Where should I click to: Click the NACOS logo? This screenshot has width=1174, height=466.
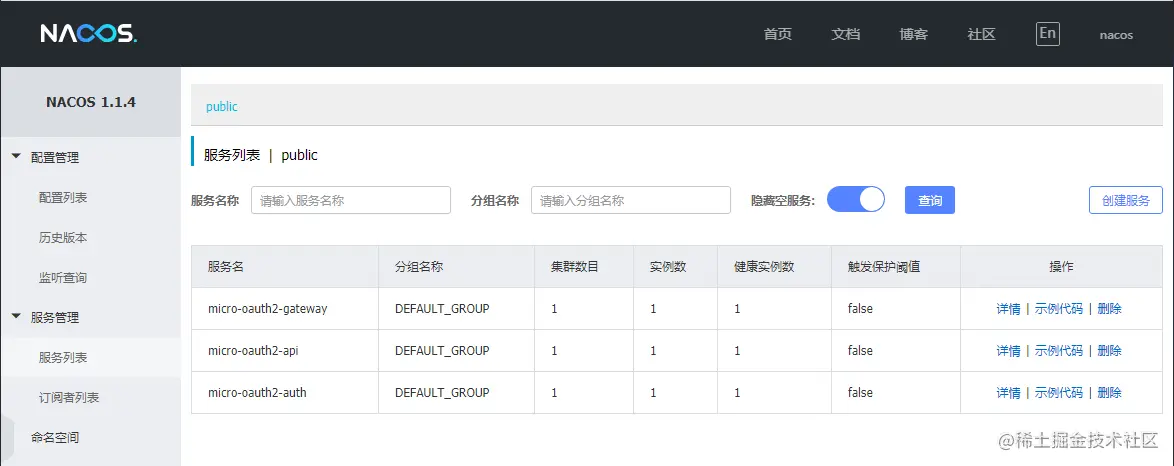[88, 34]
